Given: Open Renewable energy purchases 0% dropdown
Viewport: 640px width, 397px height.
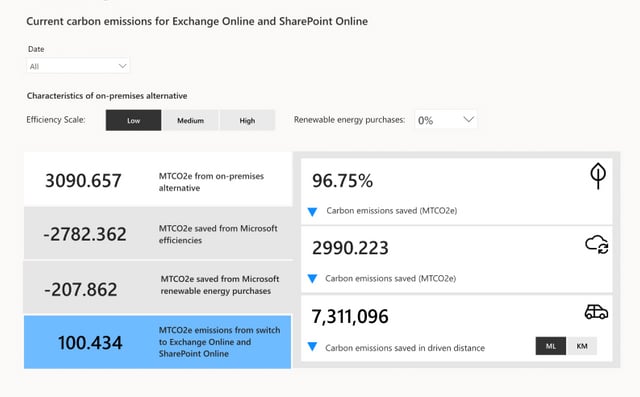Looking at the screenshot, I should (446, 120).
